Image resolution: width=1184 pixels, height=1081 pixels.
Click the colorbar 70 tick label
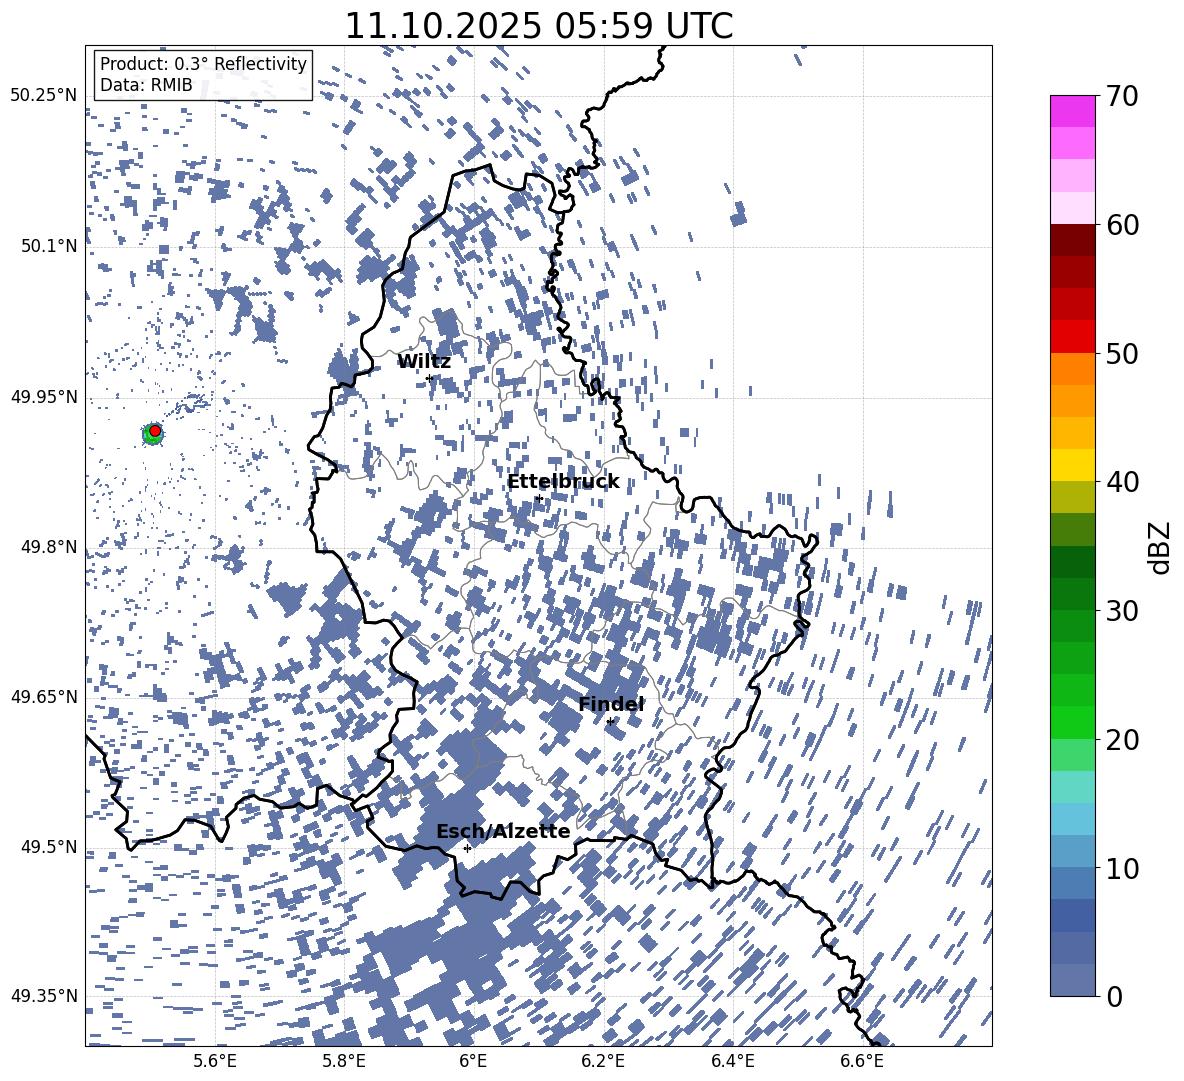point(1122,96)
